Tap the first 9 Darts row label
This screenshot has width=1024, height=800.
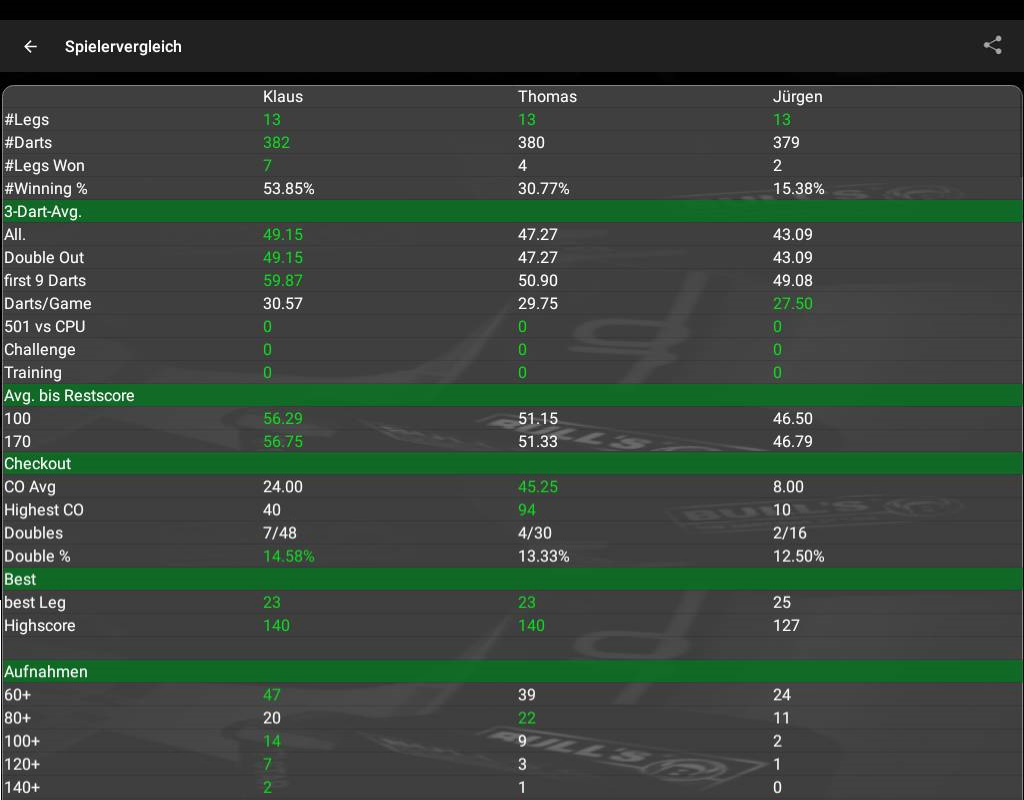tap(45, 281)
